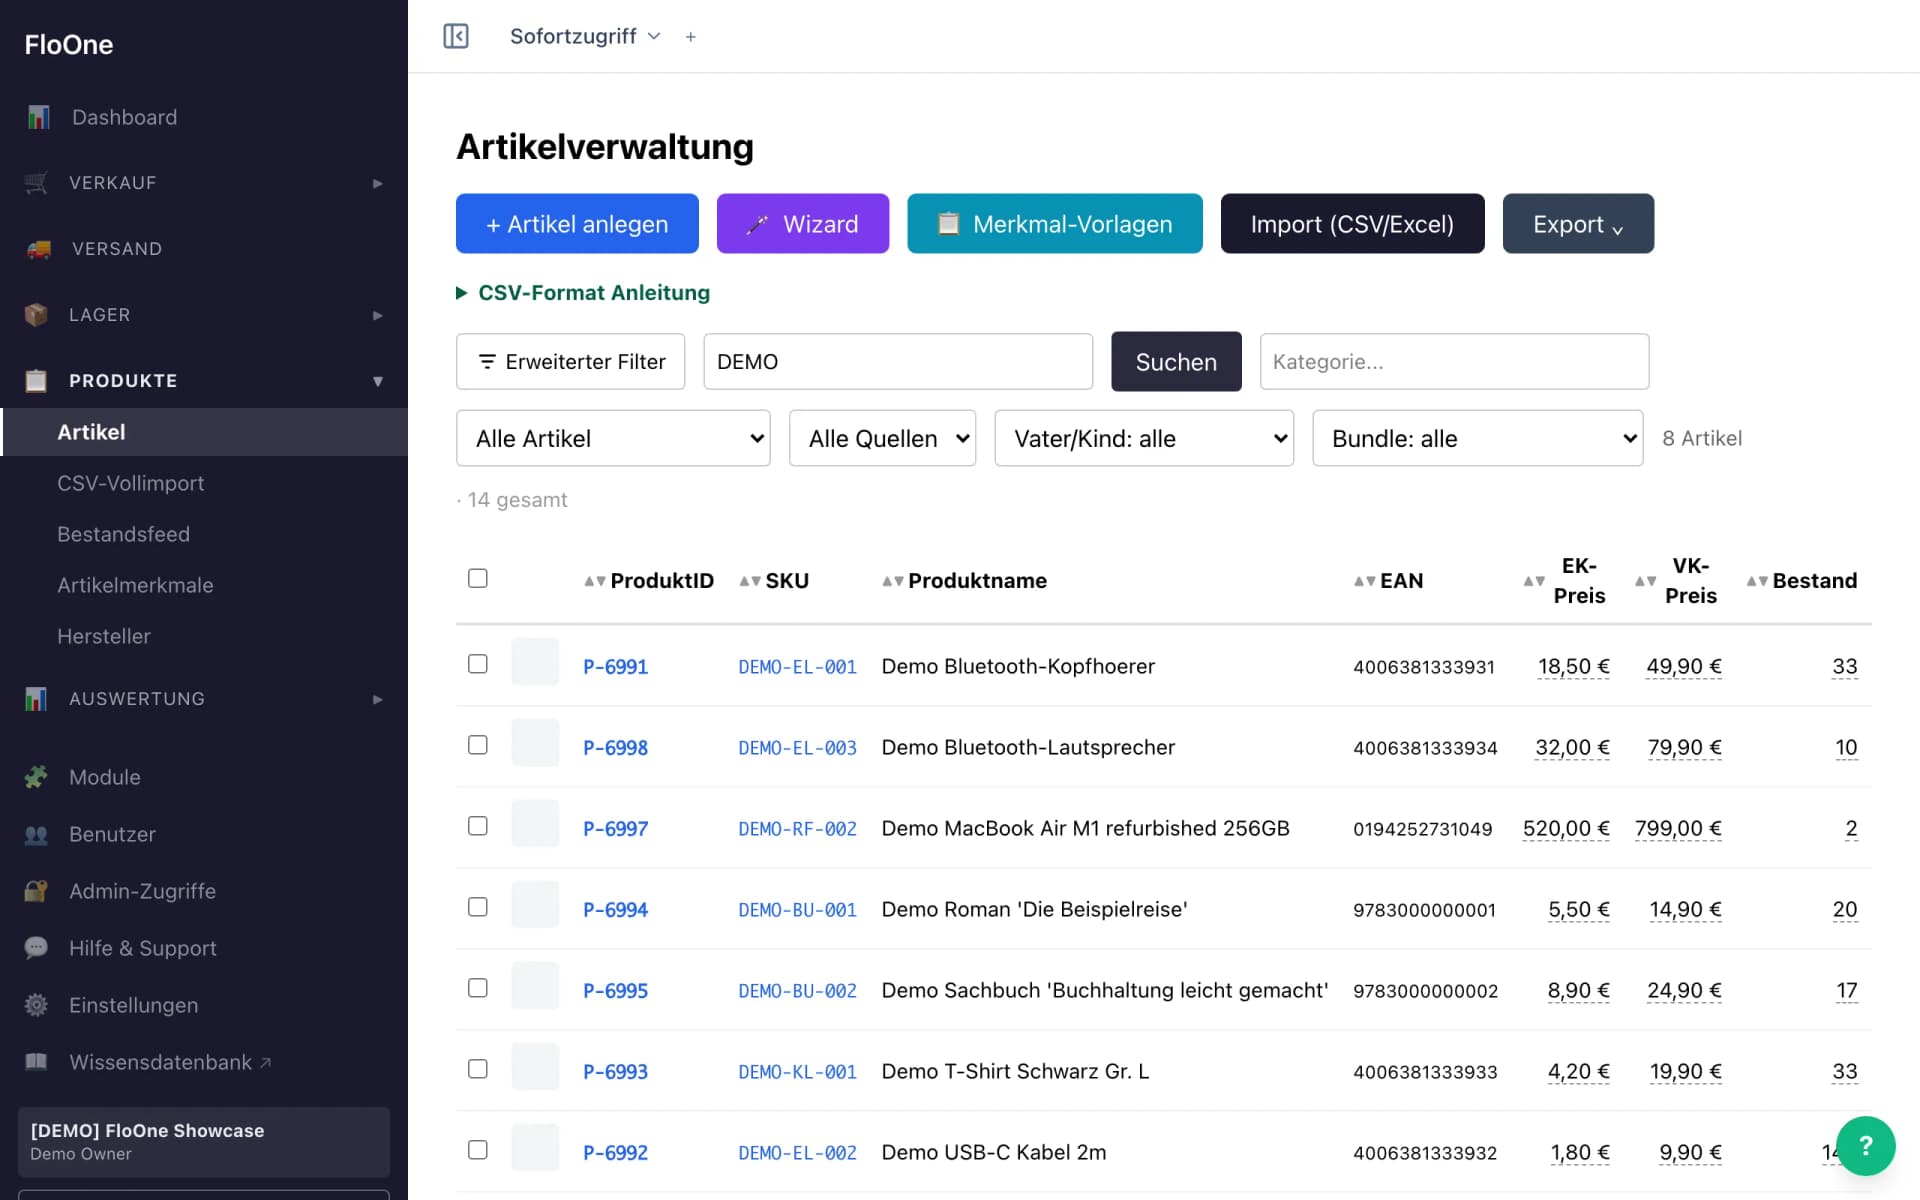Click the Lager box icon

click(36, 315)
